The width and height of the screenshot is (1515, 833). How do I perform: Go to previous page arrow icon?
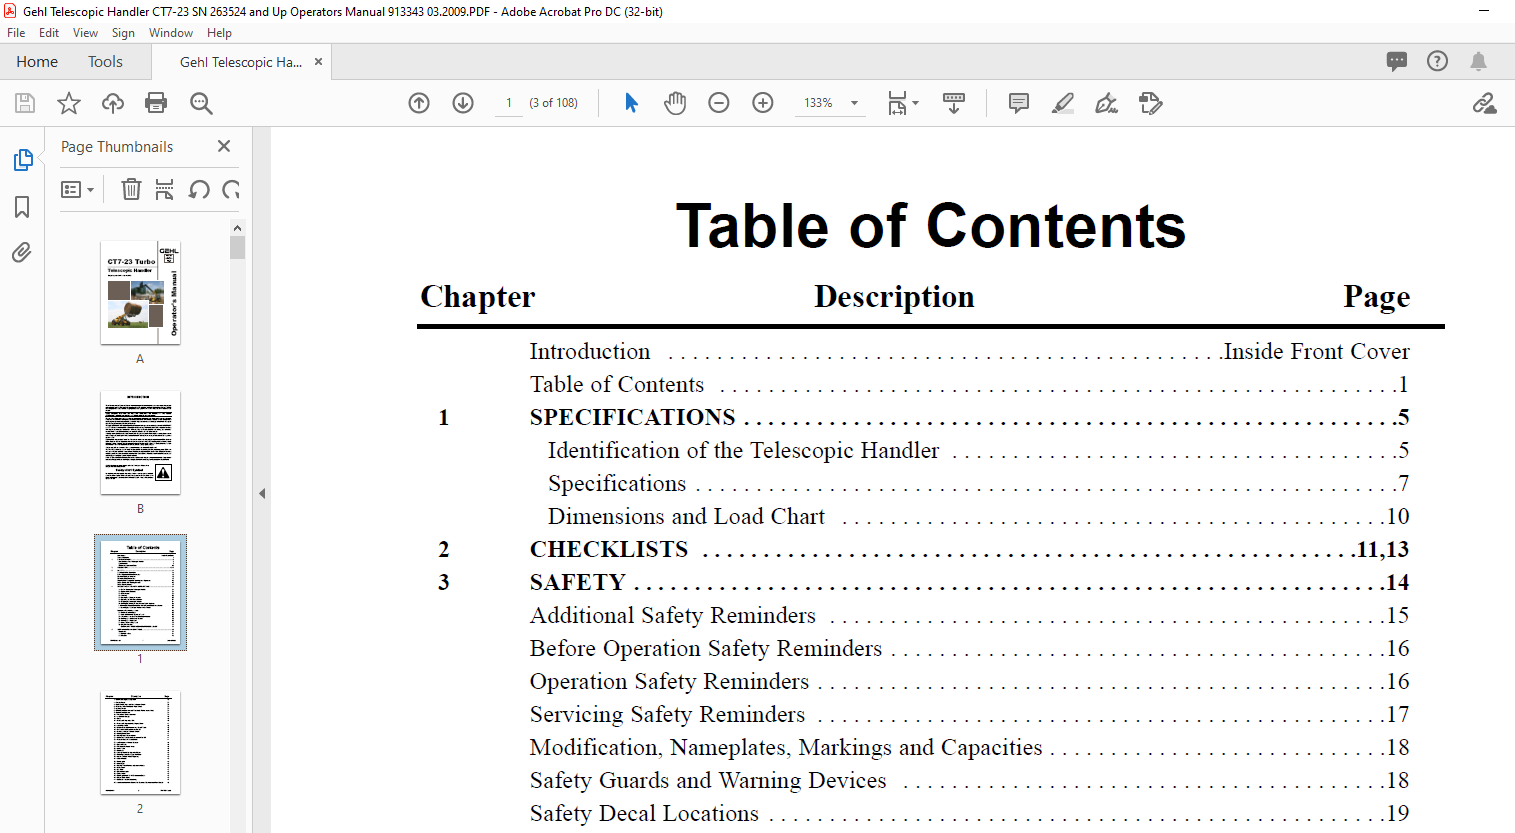coord(419,103)
